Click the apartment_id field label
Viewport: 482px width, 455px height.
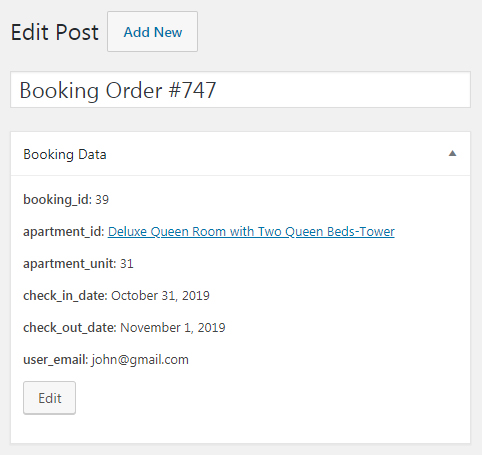coord(64,232)
